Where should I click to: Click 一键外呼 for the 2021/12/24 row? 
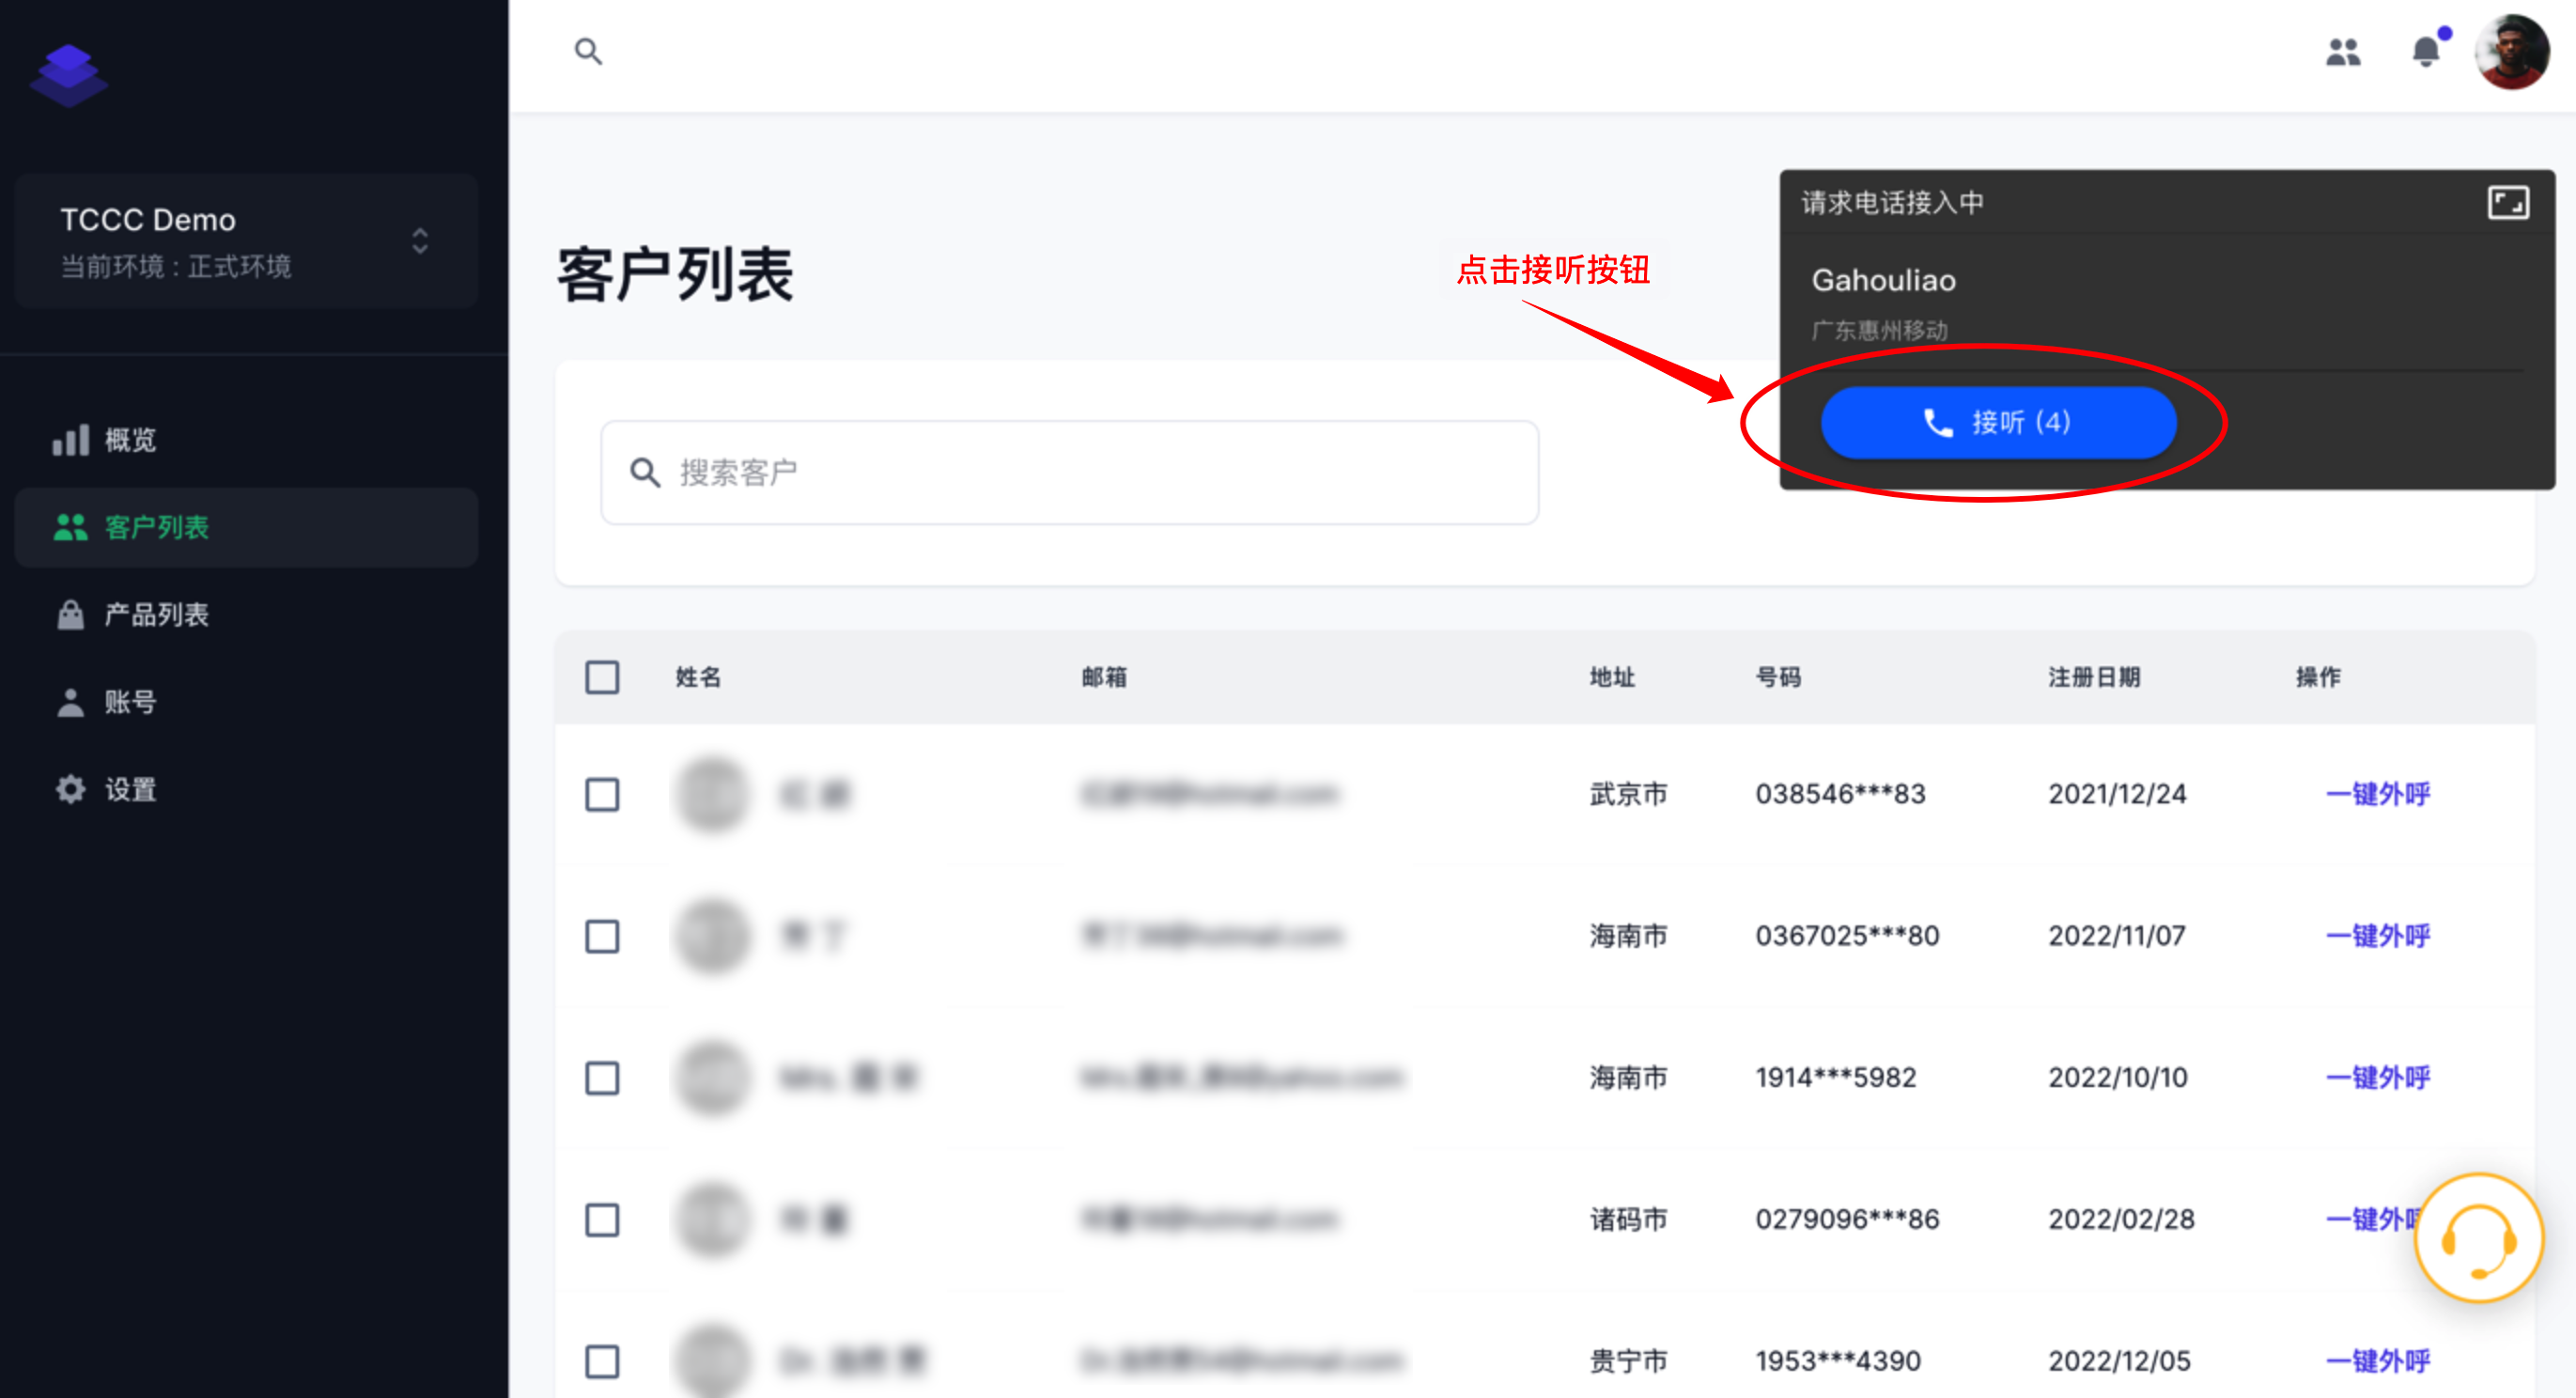pyautogui.click(x=2377, y=794)
